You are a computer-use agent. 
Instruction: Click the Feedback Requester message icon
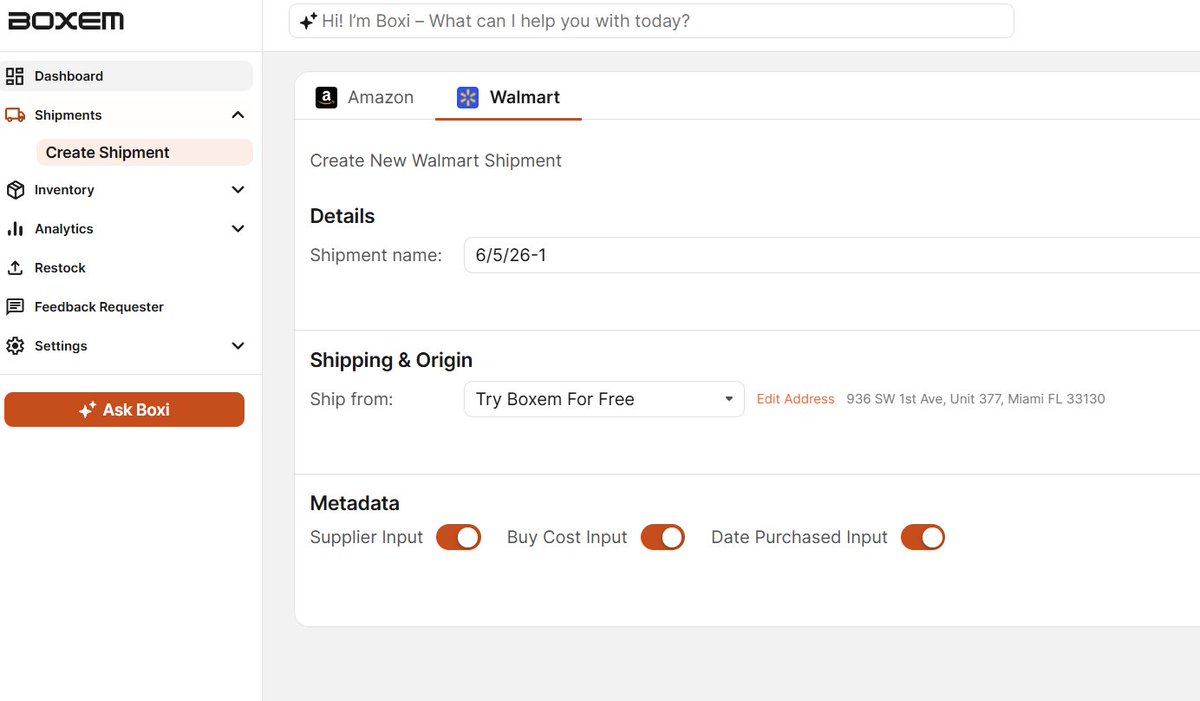click(15, 307)
